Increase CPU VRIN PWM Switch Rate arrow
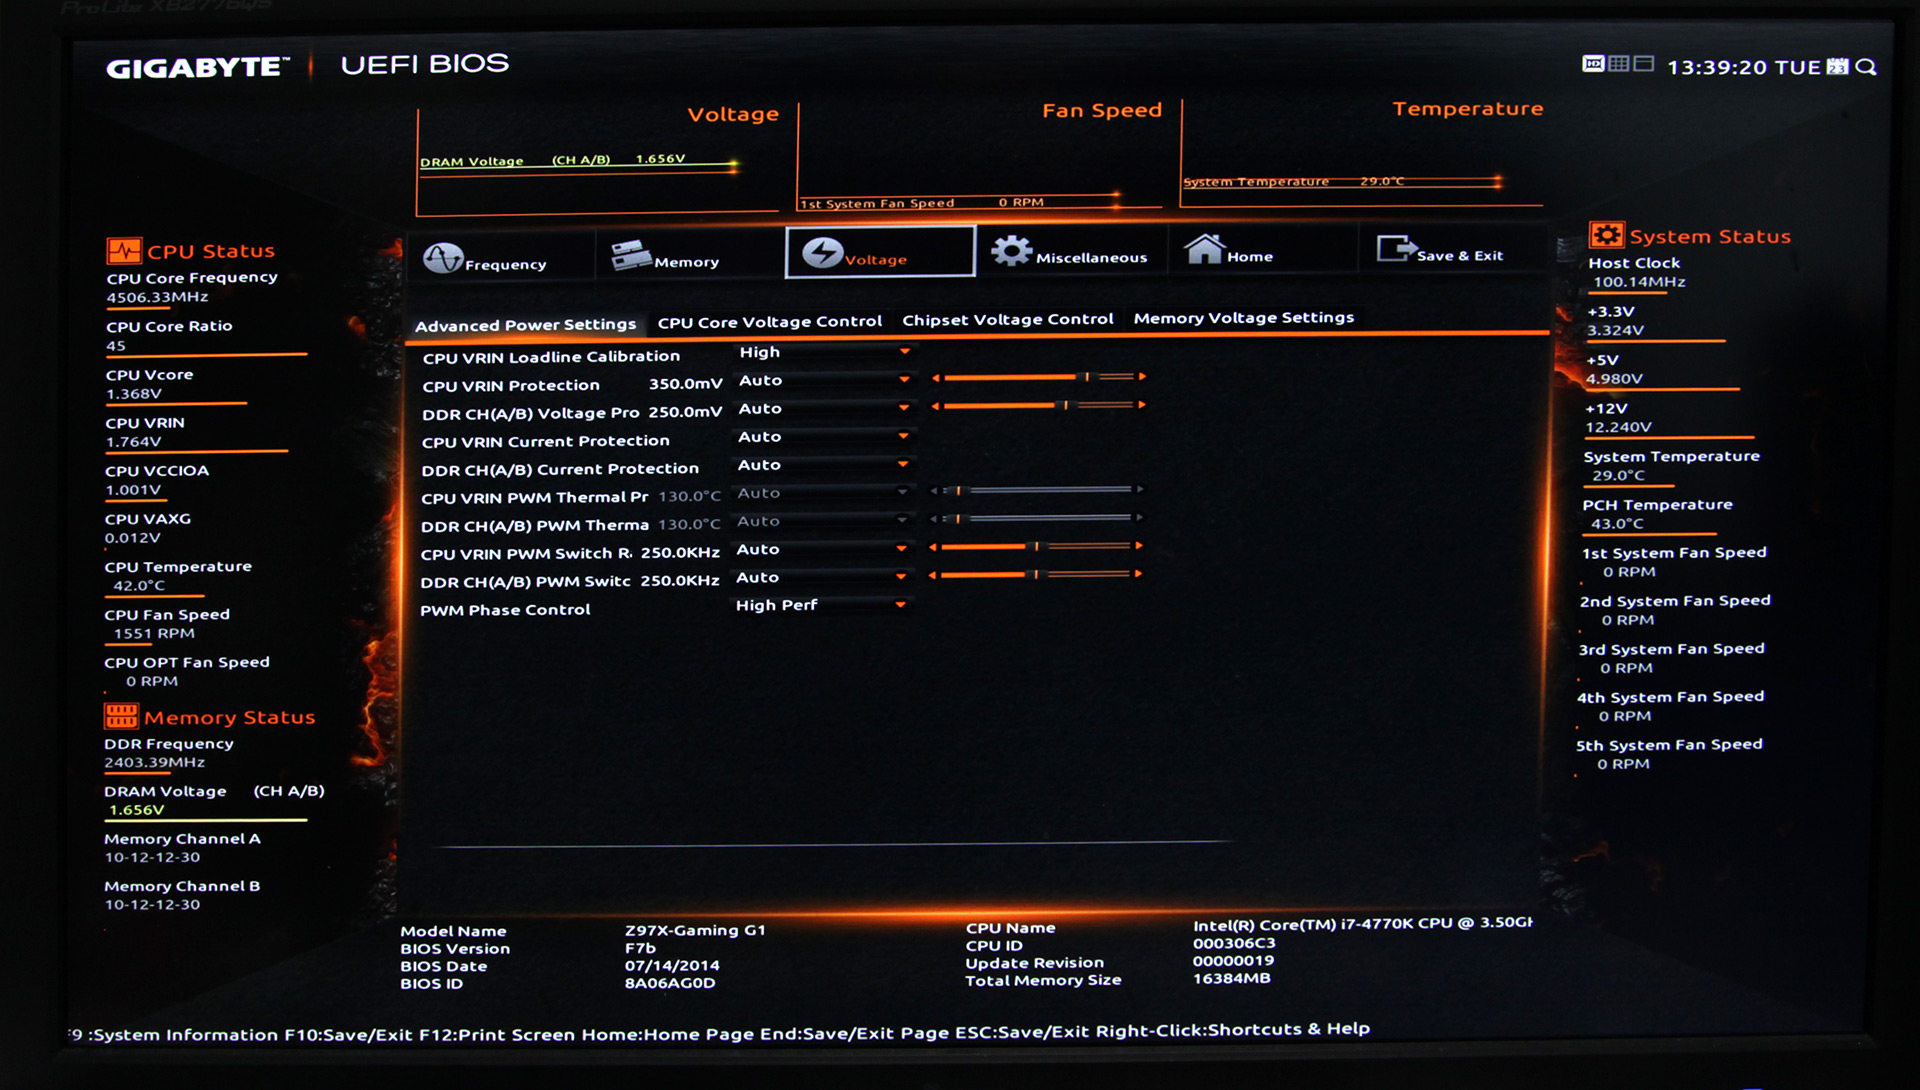 [x=1139, y=546]
